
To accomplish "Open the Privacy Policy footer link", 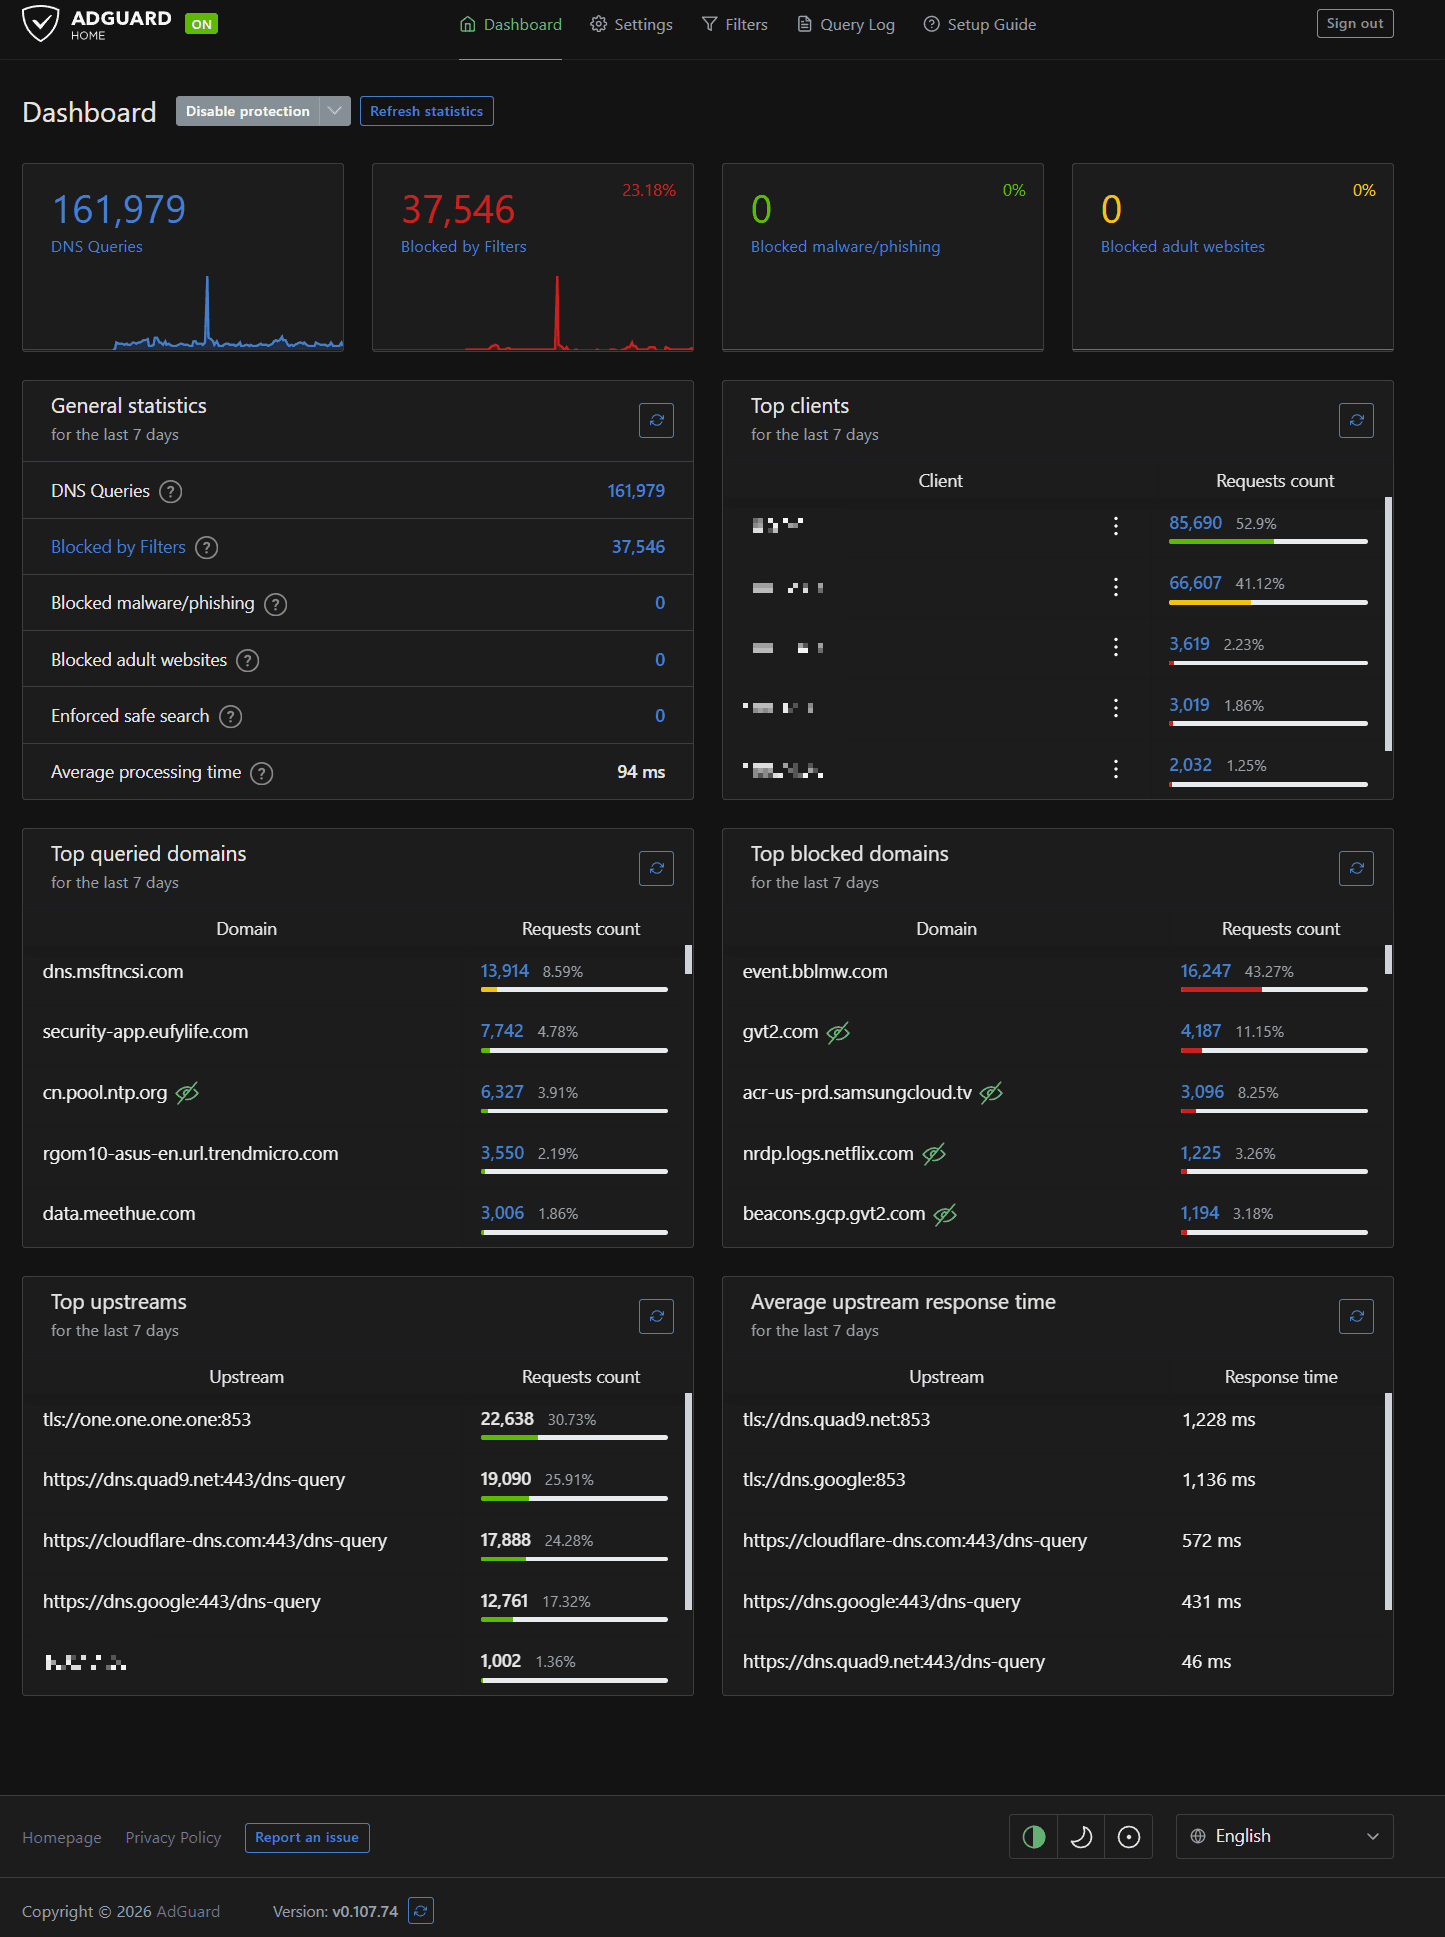I will tap(173, 1838).
